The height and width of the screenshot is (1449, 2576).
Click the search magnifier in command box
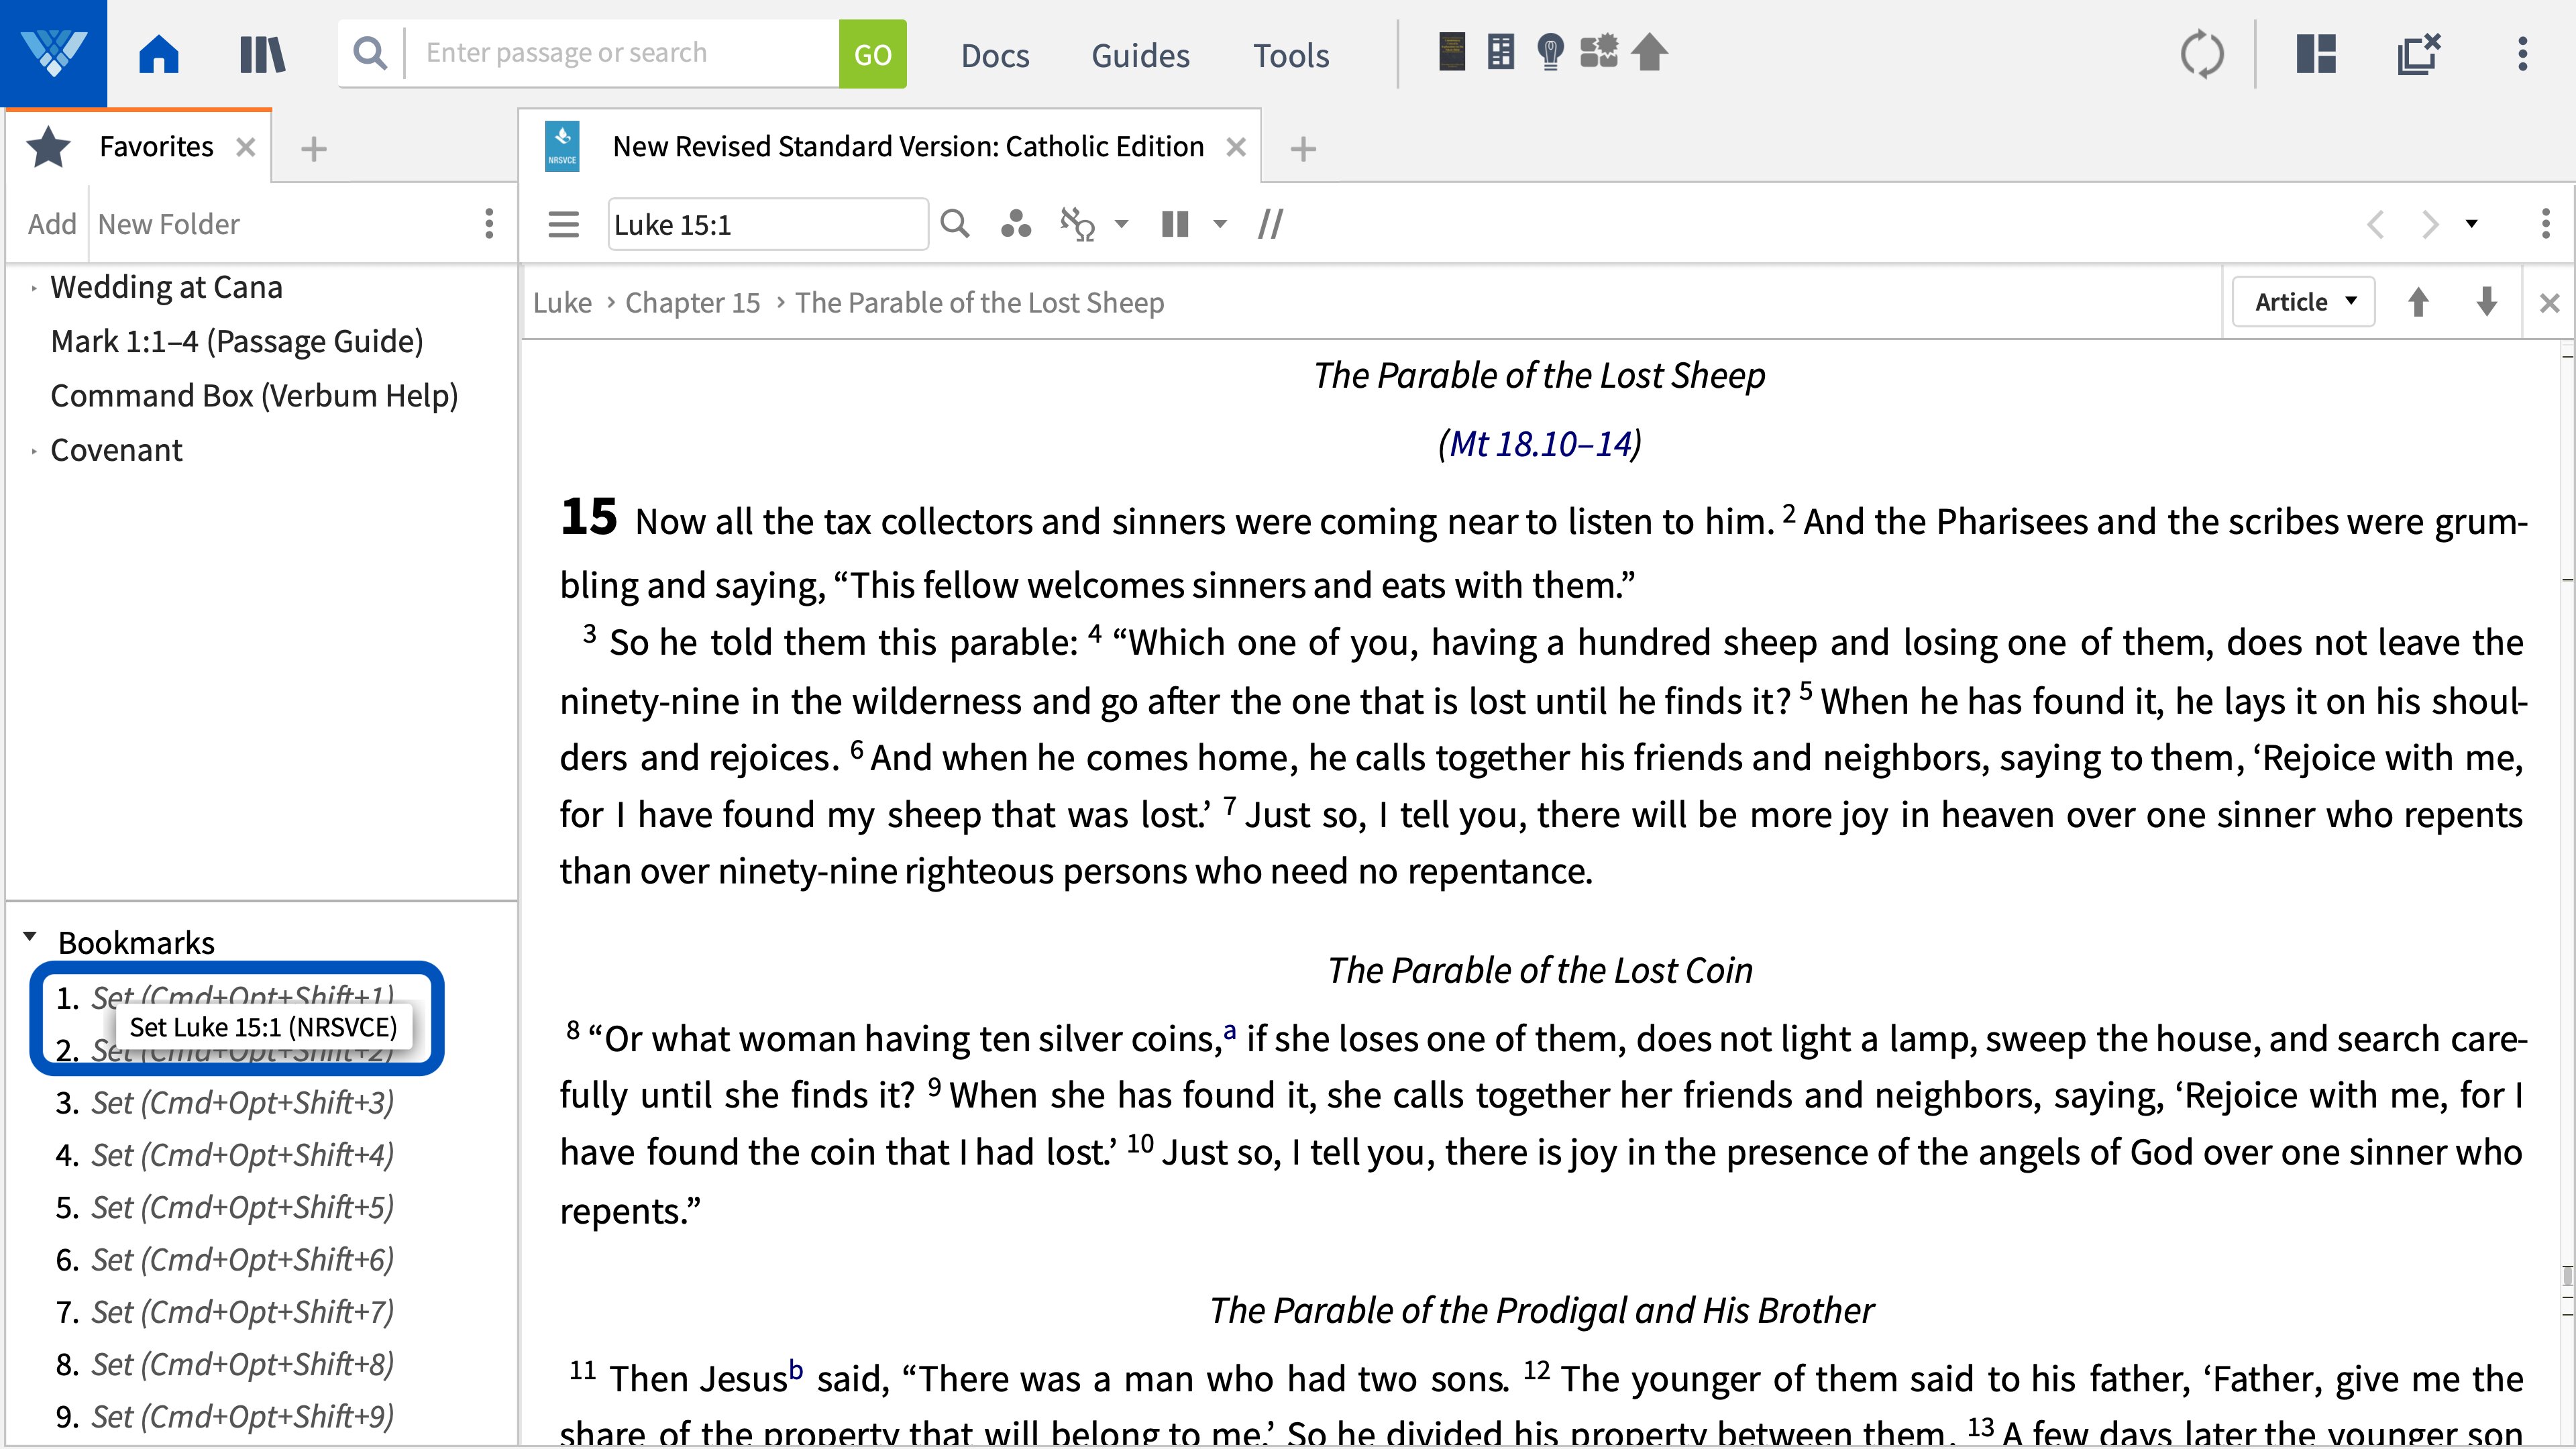371,53
